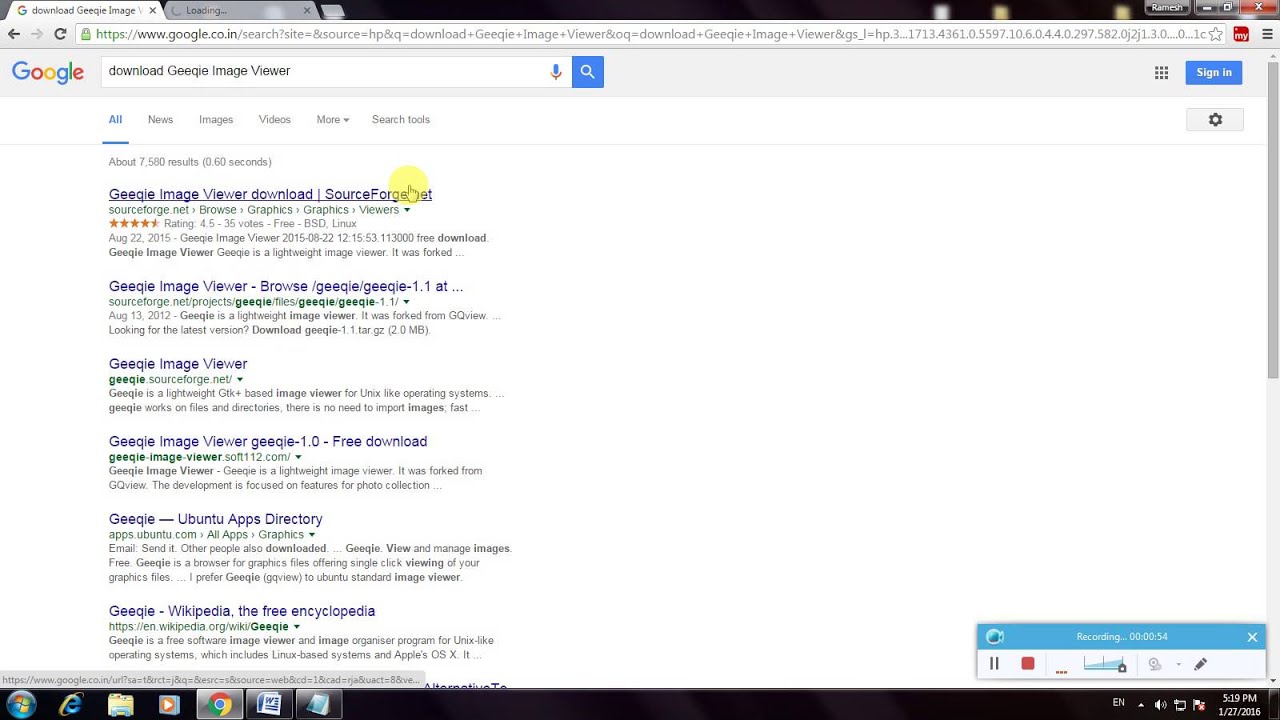Start voice search with the microphone icon
This screenshot has width=1280, height=720.
click(x=556, y=72)
